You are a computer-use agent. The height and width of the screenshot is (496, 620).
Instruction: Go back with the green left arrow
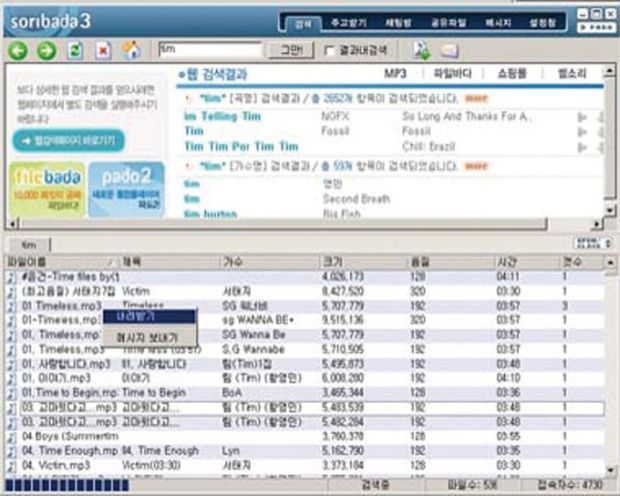[18, 51]
